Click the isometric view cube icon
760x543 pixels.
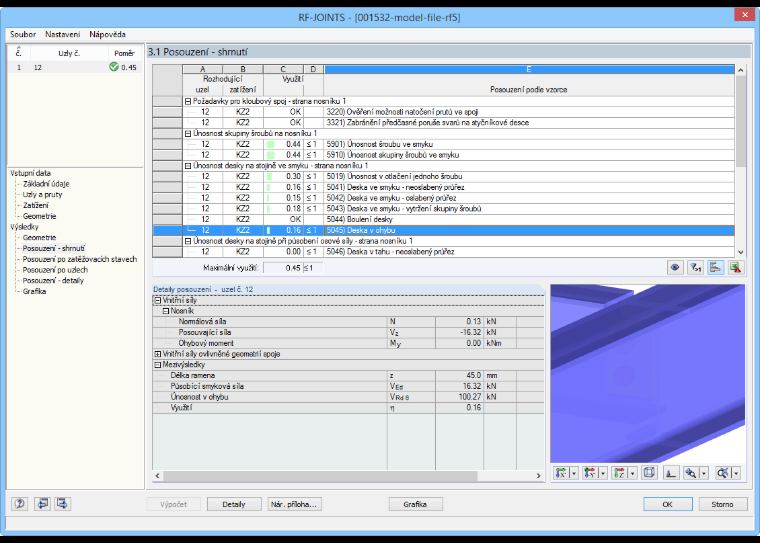coord(649,473)
